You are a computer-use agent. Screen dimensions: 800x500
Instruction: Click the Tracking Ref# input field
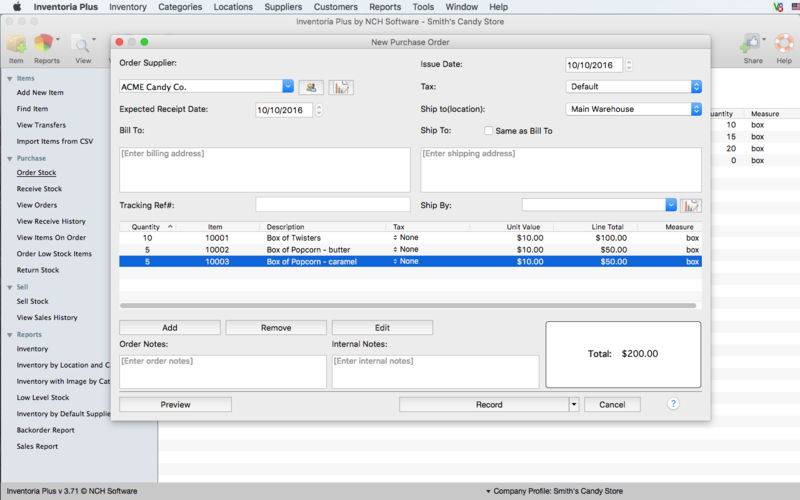(333, 205)
